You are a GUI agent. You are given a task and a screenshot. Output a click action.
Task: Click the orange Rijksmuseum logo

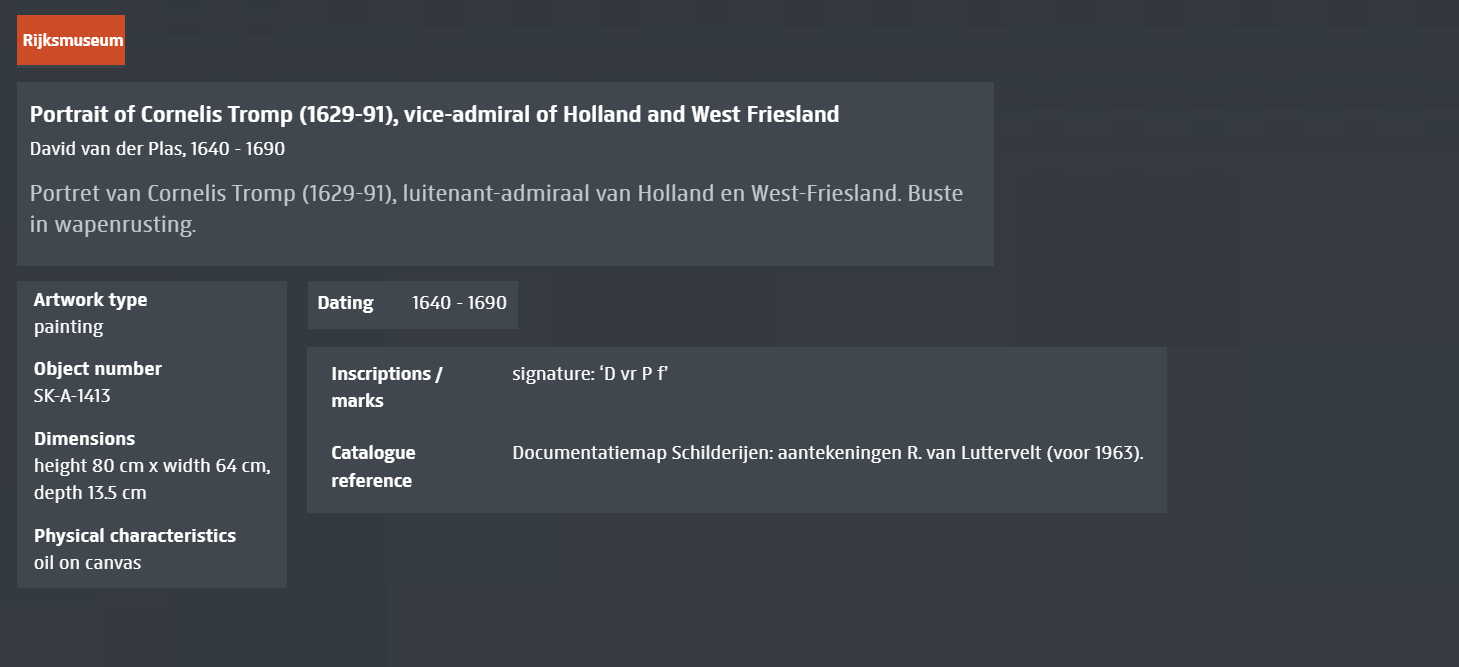click(x=71, y=41)
